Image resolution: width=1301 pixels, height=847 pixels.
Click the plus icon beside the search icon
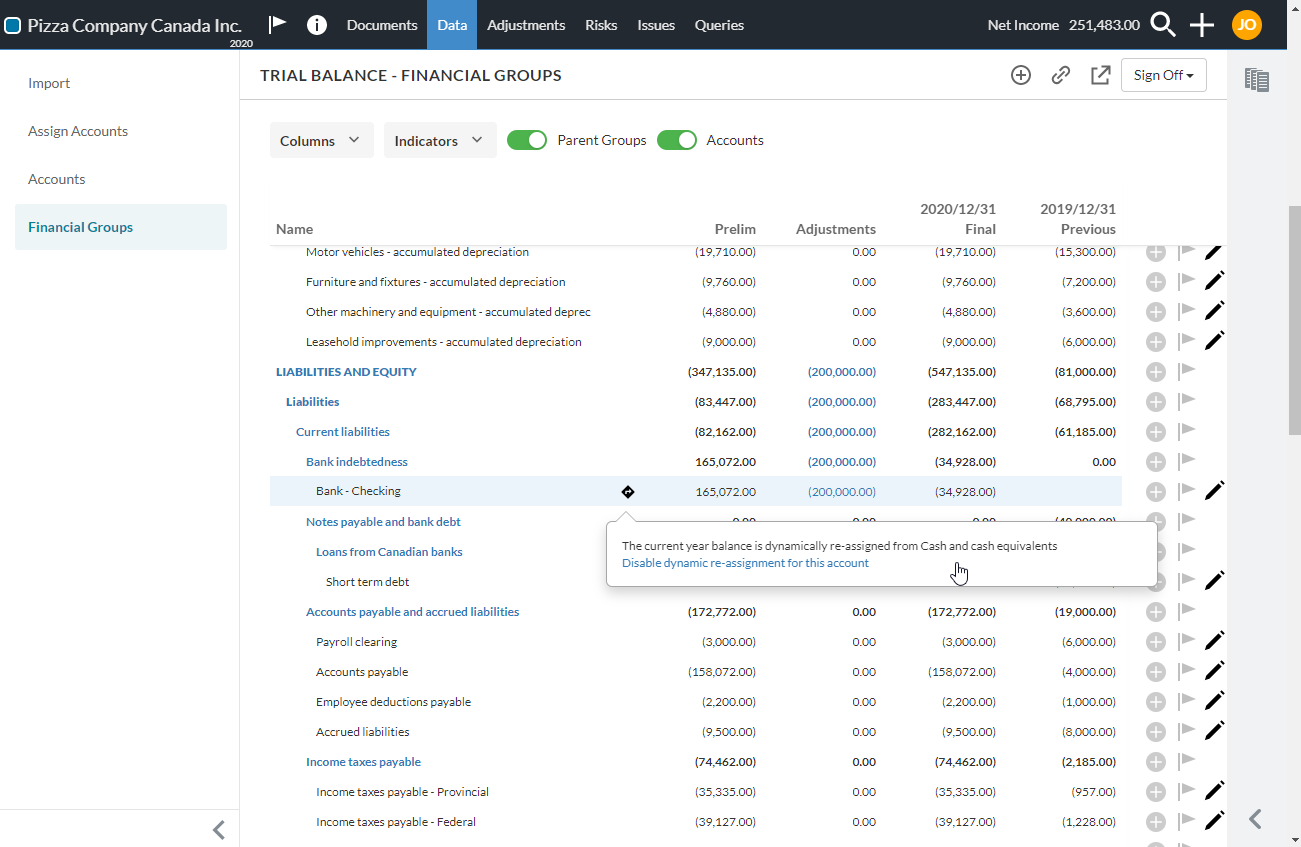(x=1202, y=25)
